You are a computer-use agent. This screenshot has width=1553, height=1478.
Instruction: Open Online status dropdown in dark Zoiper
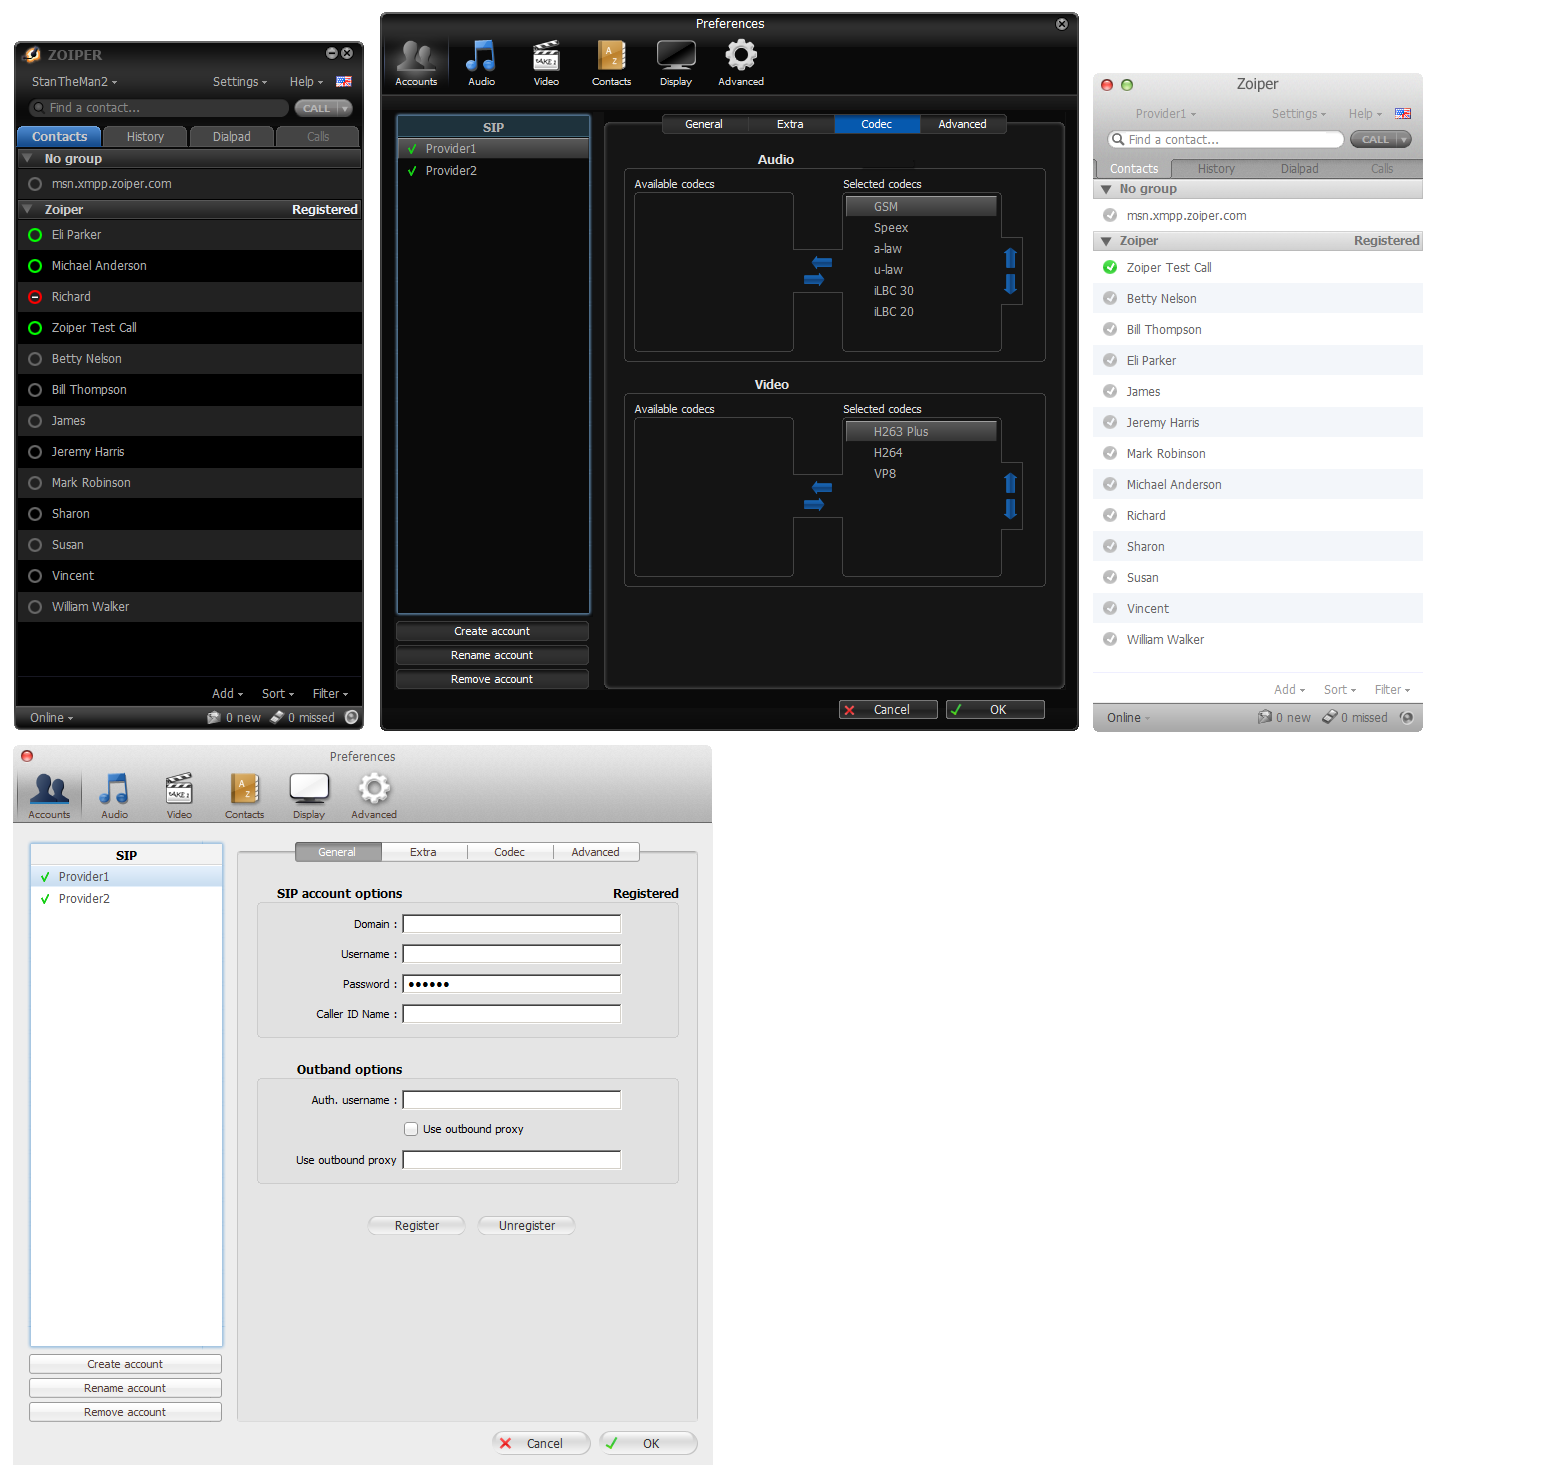[x=51, y=718]
